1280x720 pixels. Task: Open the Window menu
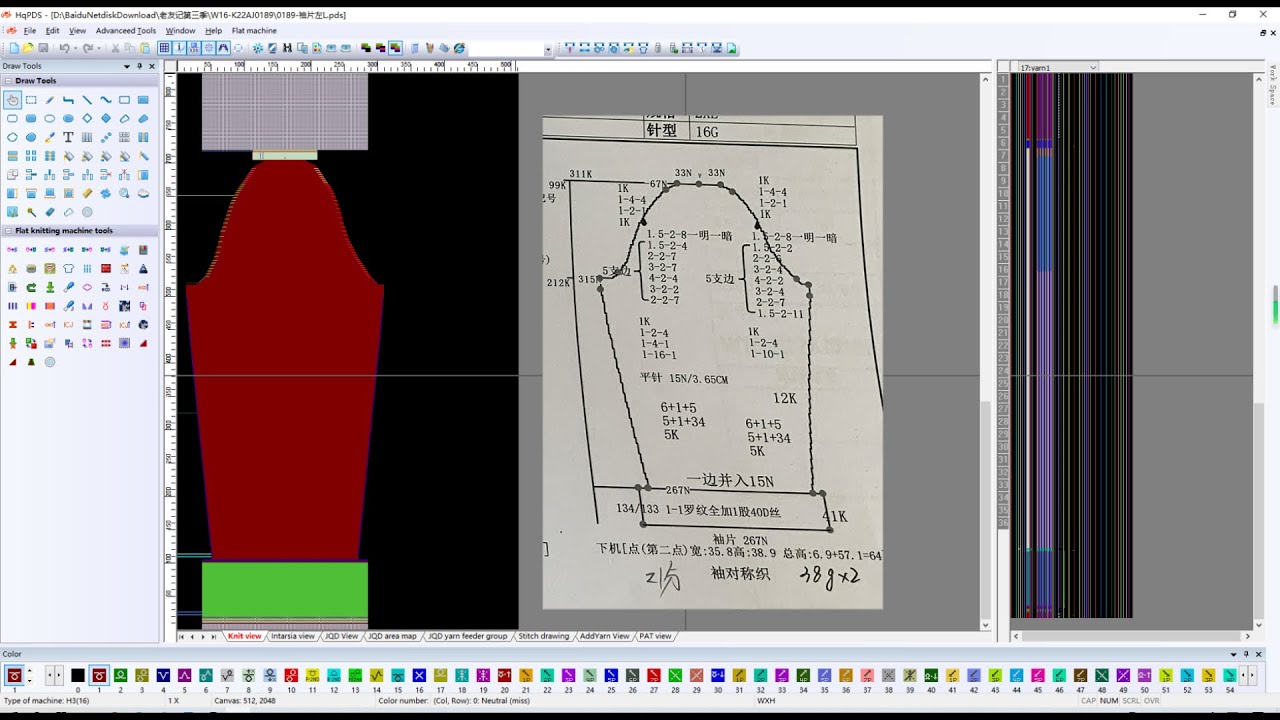(x=181, y=31)
